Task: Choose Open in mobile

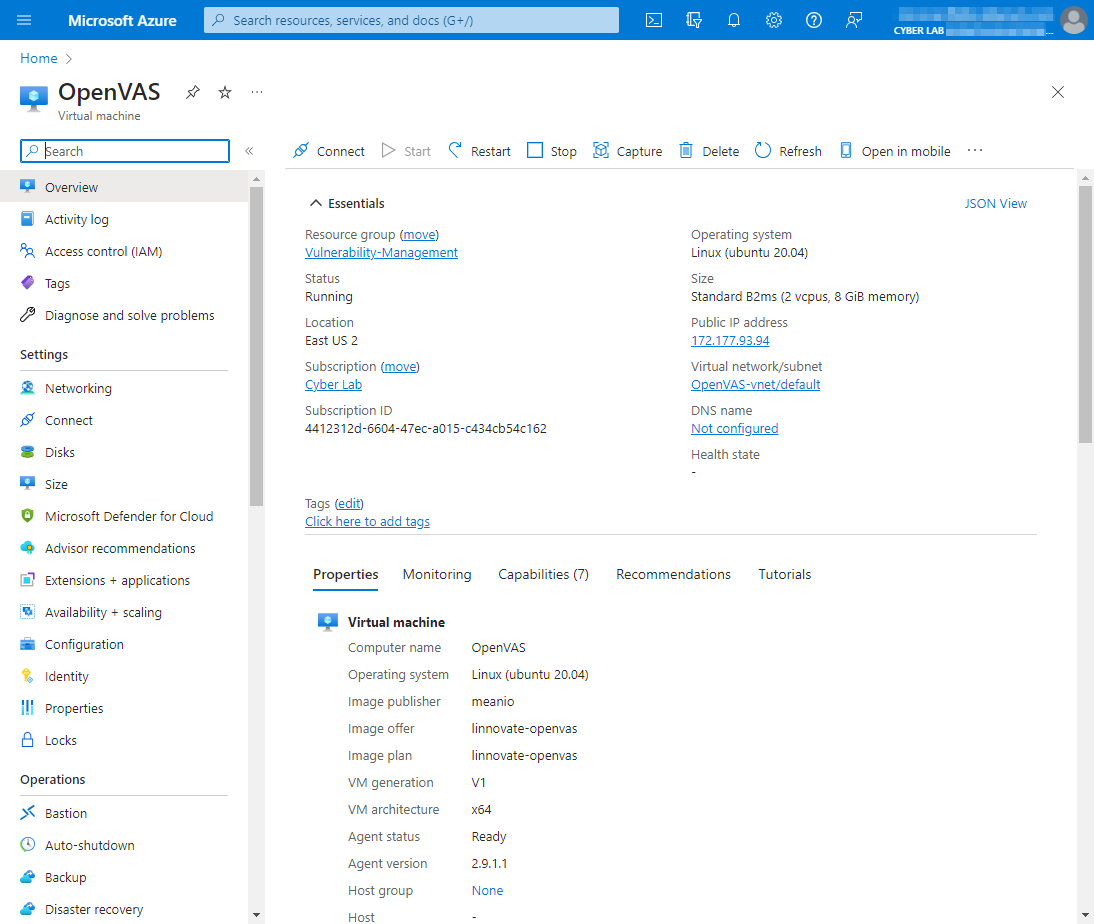Action: tap(894, 151)
